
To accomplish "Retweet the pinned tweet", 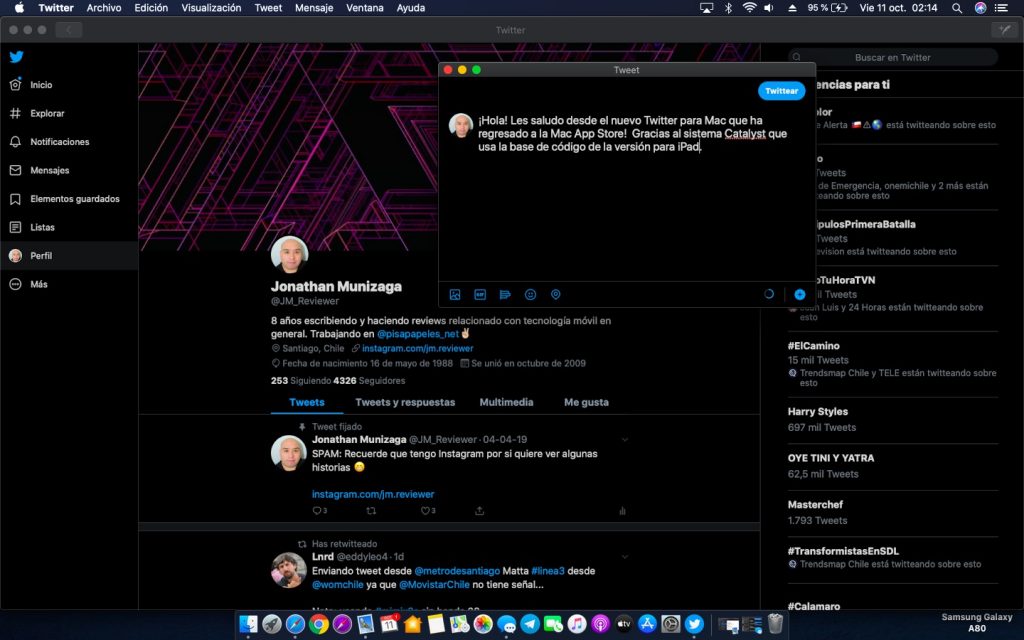I will point(372,511).
